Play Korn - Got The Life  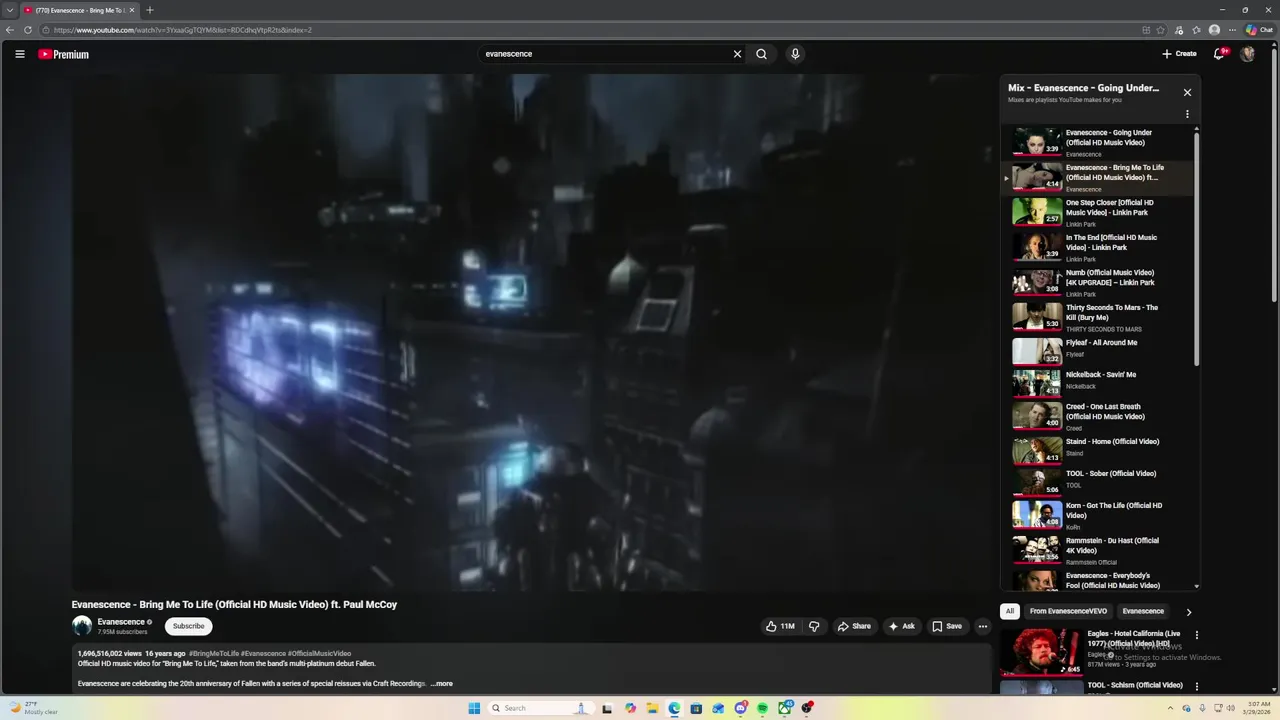(1097, 514)
